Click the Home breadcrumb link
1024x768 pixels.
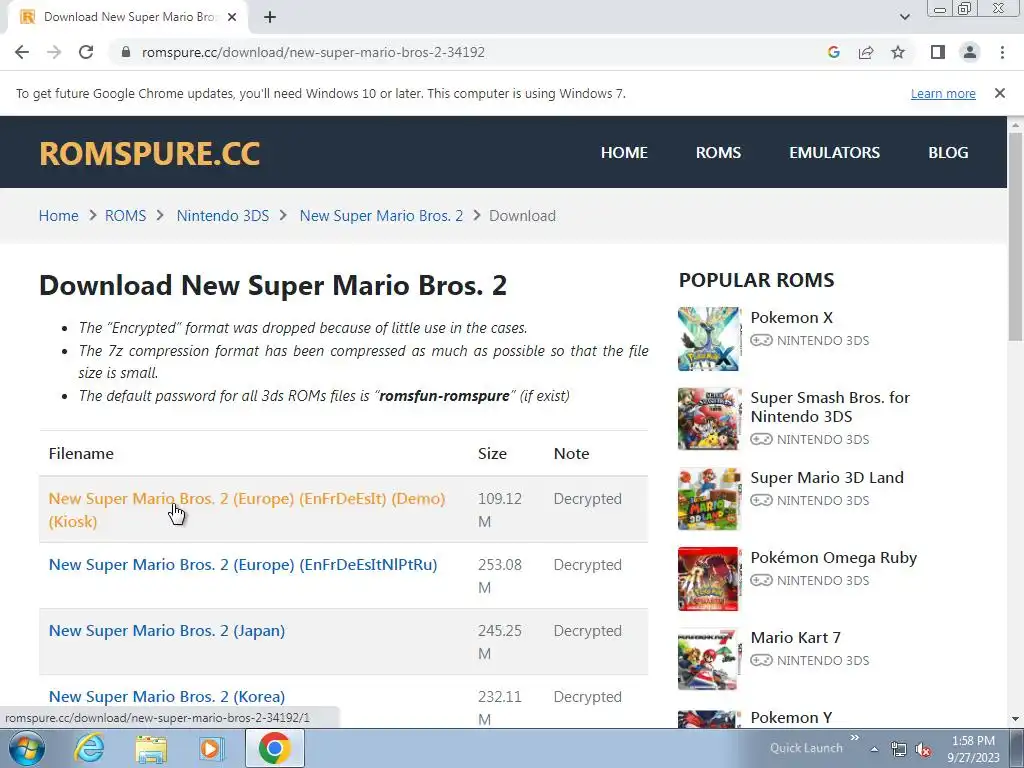58,216
